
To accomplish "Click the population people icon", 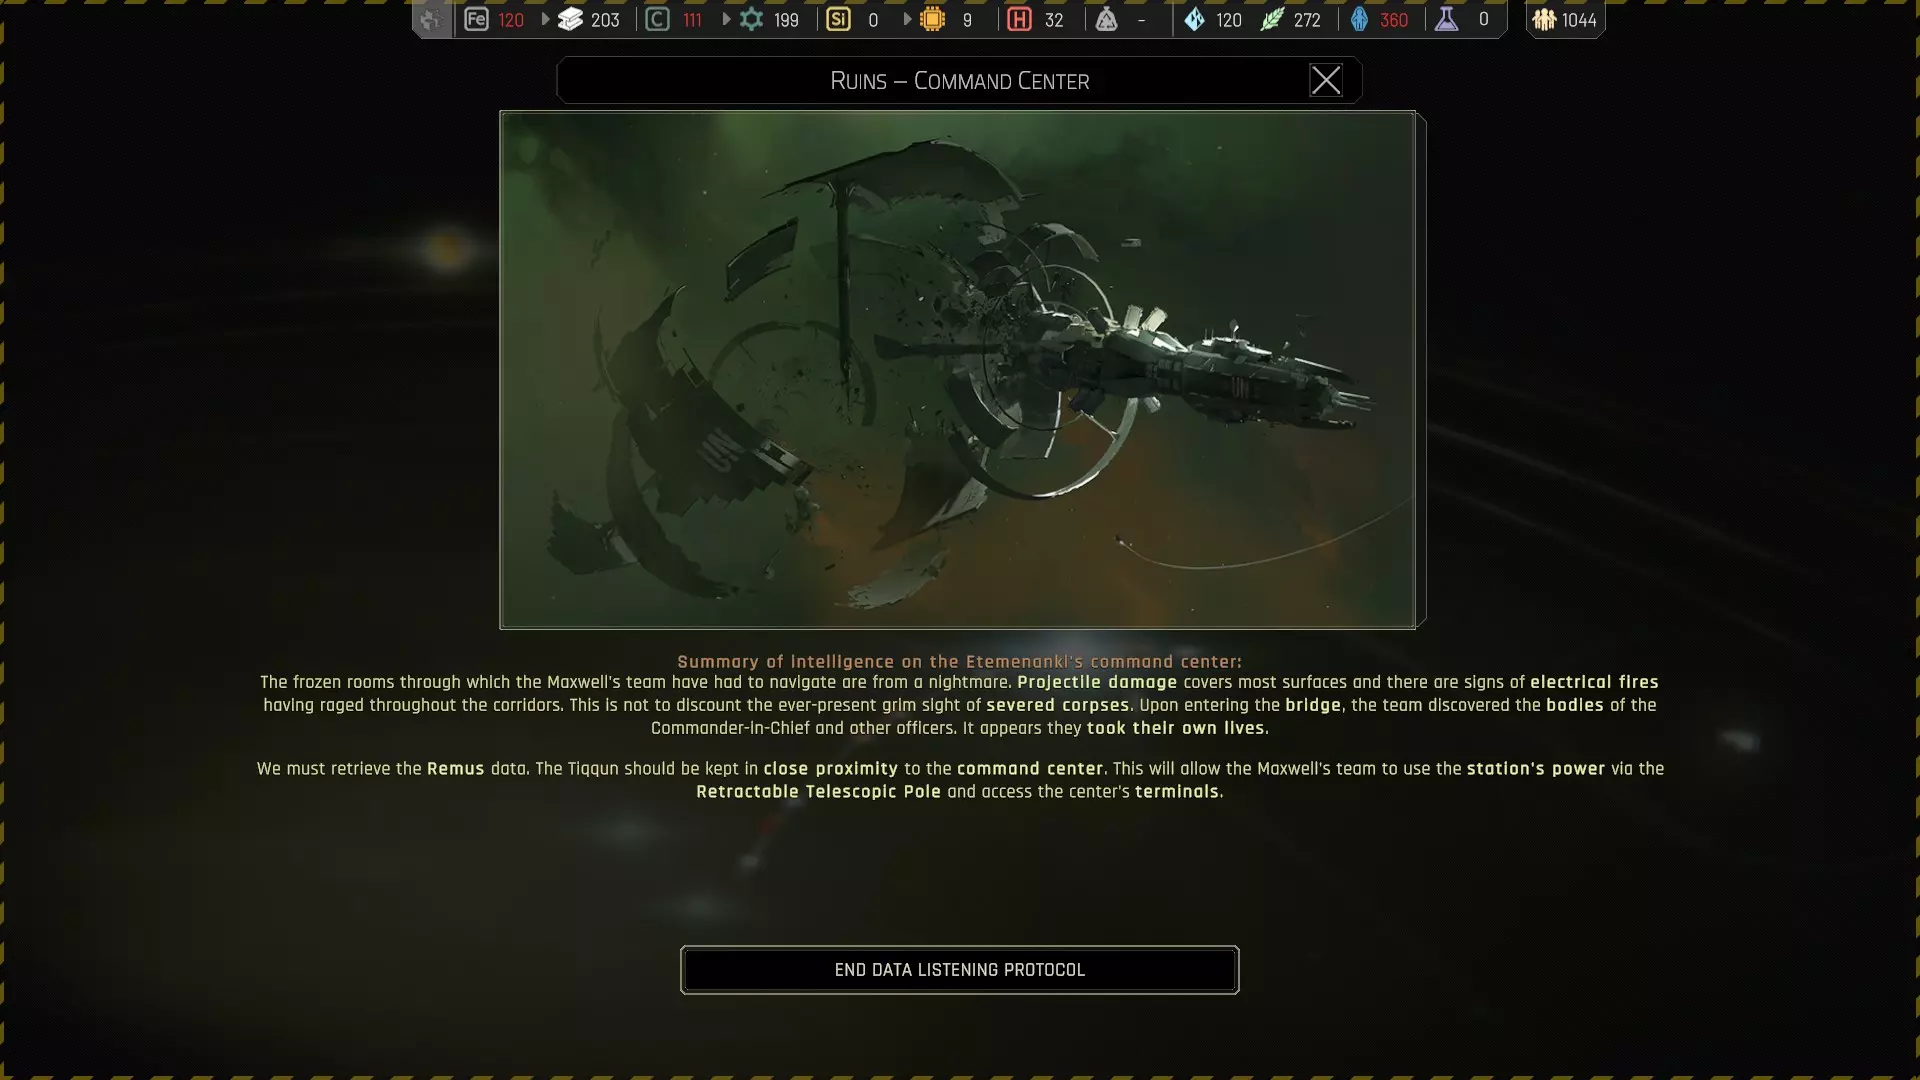I will (x=1544, y=20).
